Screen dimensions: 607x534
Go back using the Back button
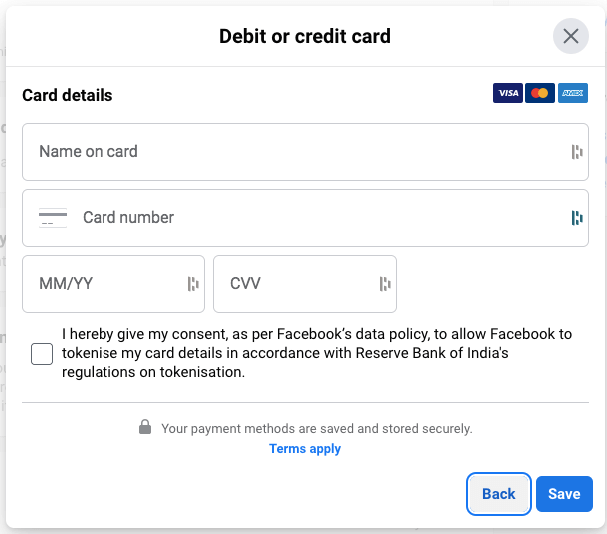point(498,494)
